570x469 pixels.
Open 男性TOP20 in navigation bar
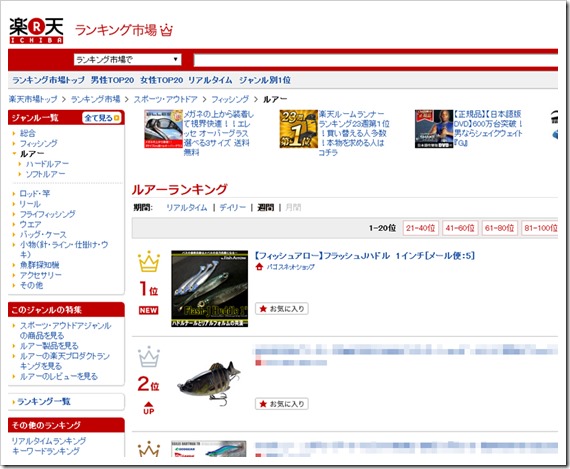[x=112, y=80]
